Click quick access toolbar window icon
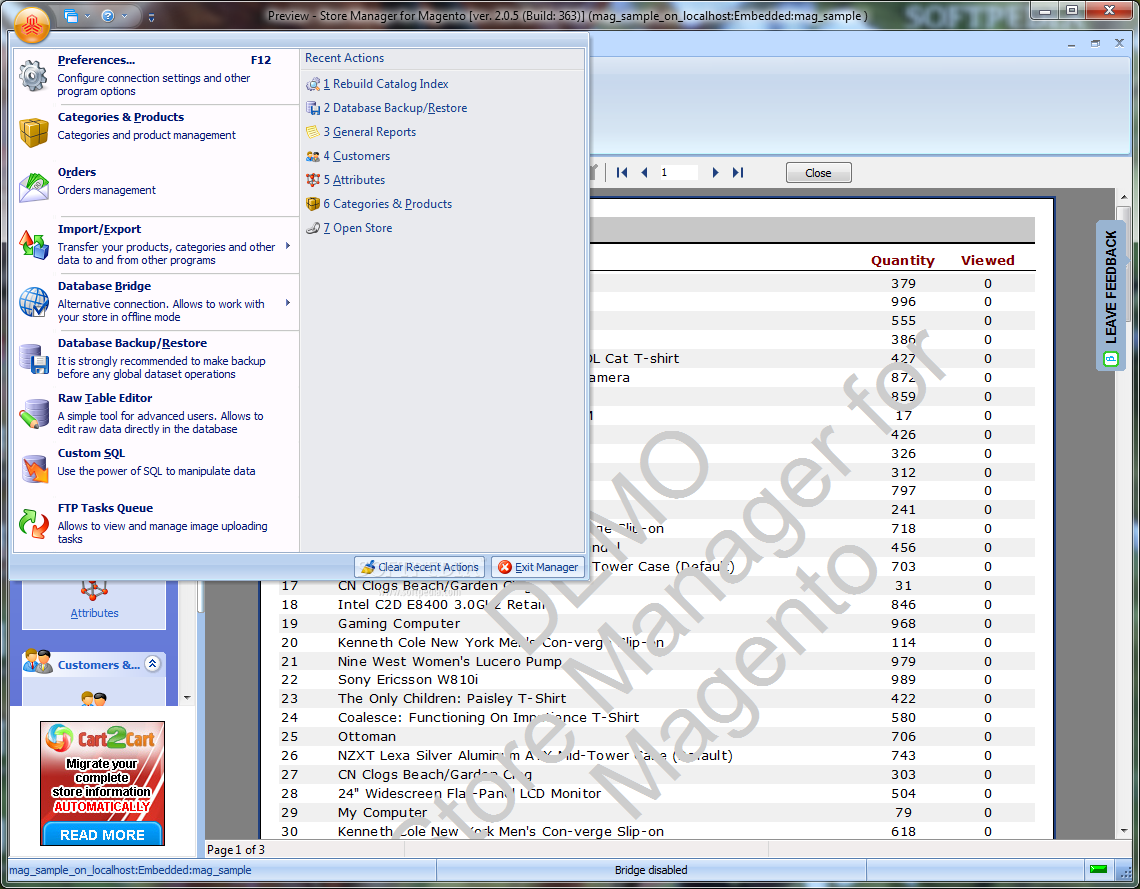The image size is (1140, 889). point(71,15)
